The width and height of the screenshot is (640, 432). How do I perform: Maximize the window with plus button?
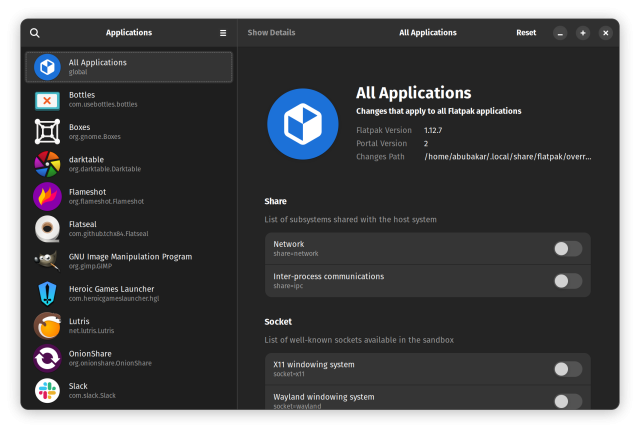click(x=583, y=33)
